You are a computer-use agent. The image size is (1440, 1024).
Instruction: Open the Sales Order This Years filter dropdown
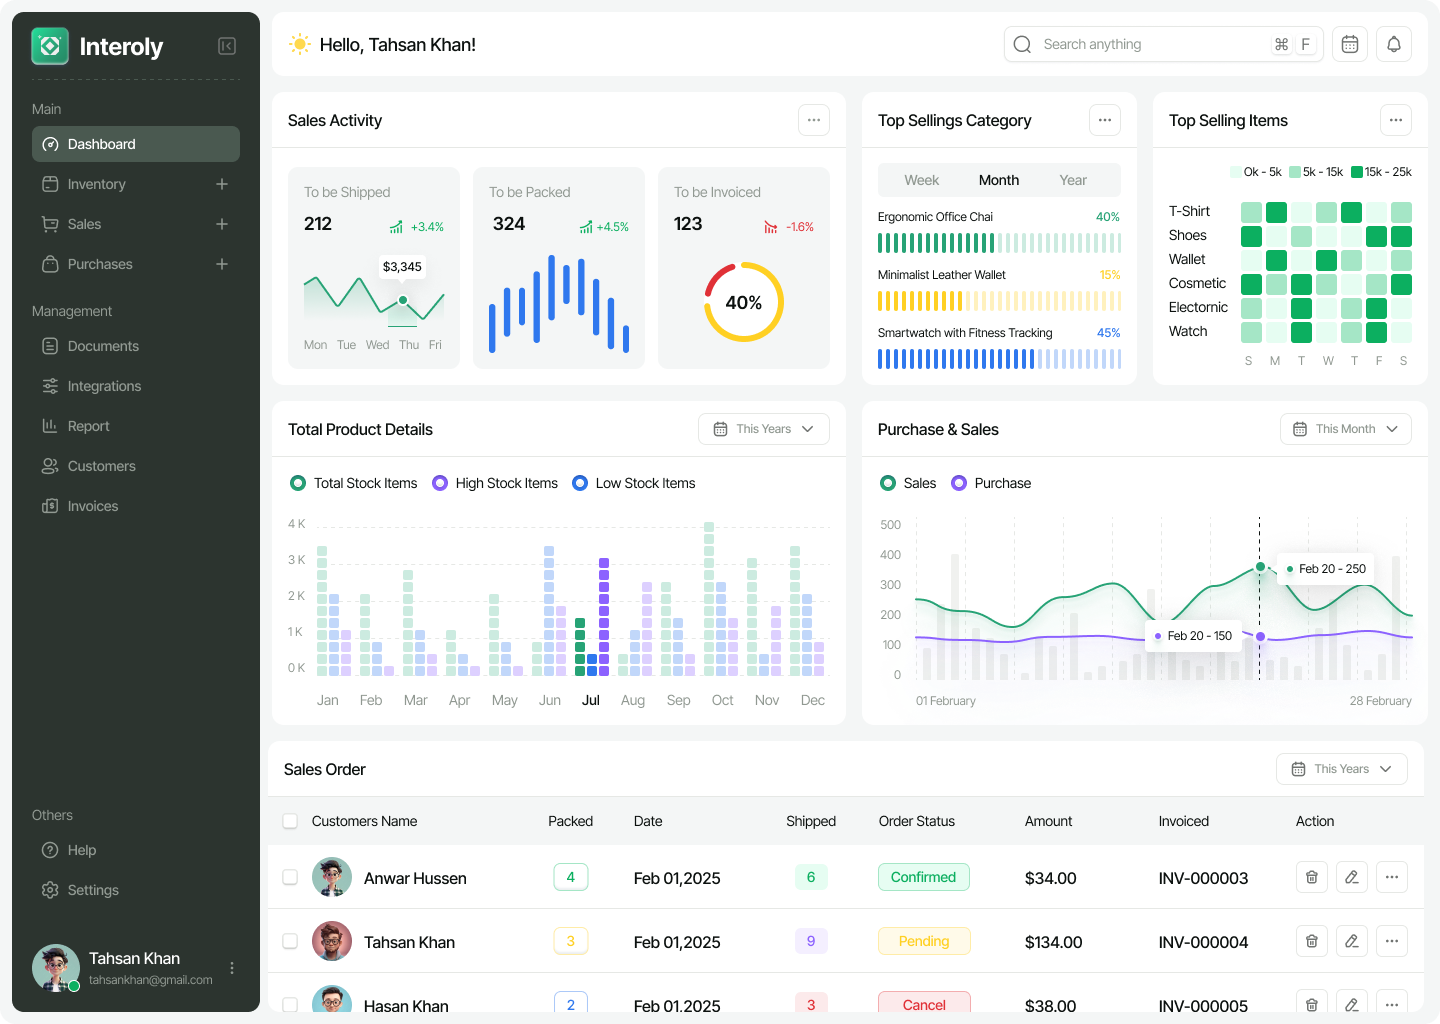[x=1341, y=768]
